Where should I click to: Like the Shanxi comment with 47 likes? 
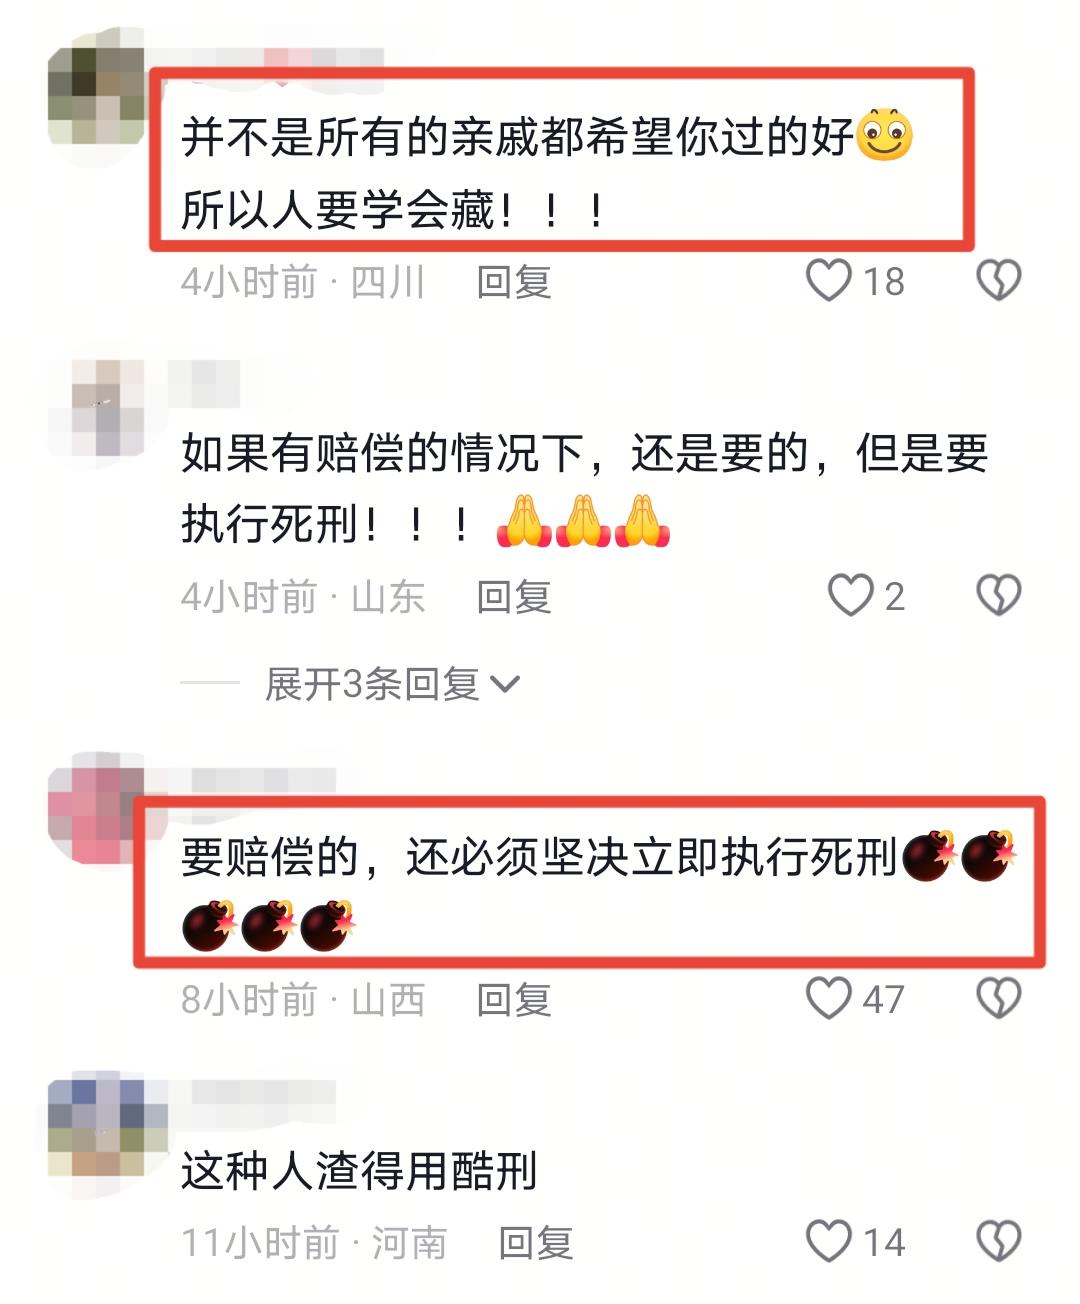pos(828,998)
